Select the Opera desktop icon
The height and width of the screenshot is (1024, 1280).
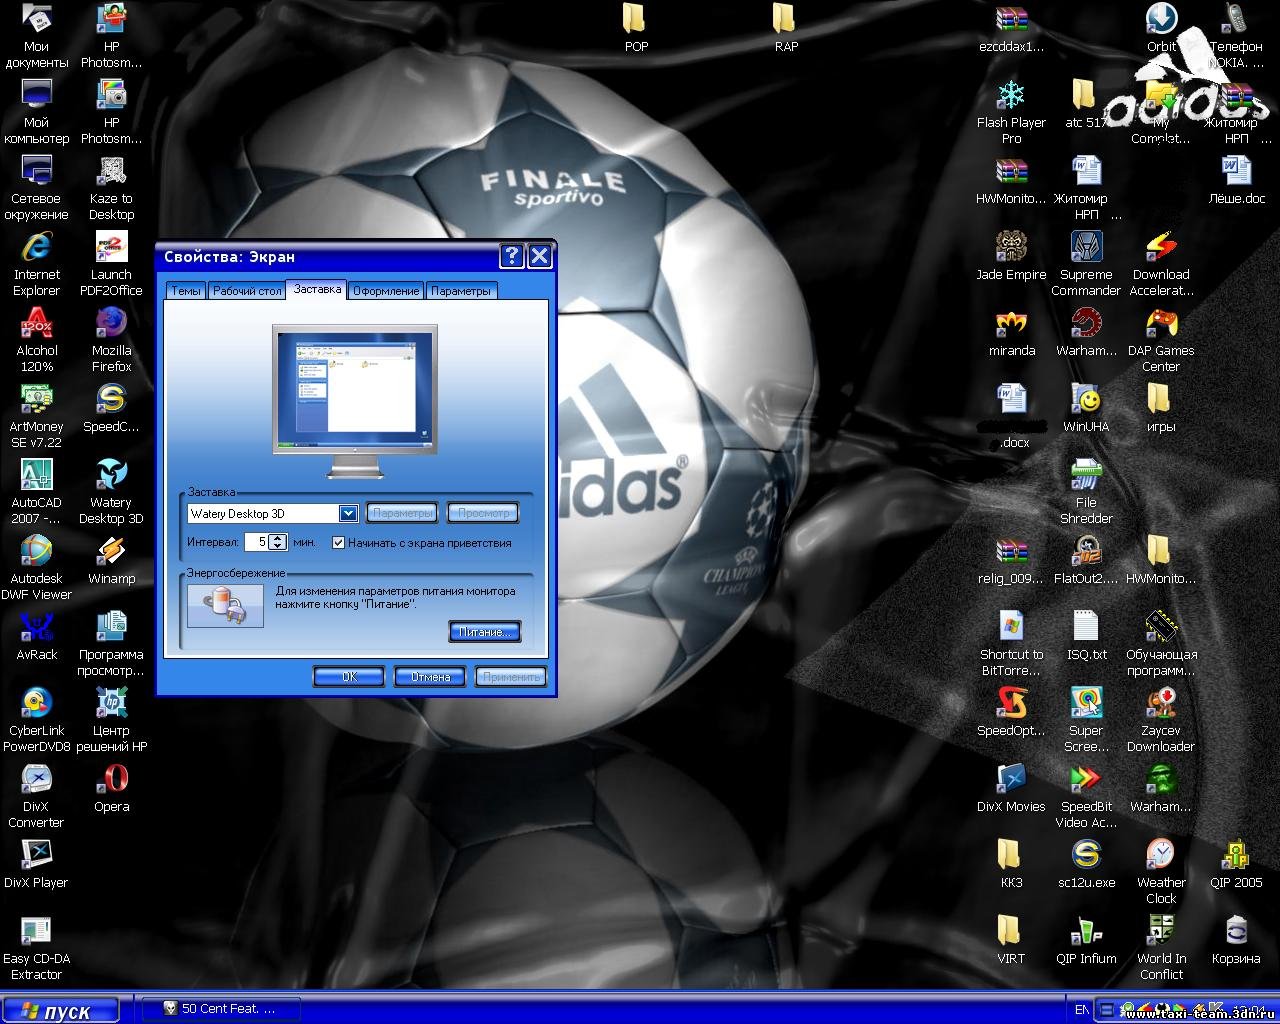[111, 788]
